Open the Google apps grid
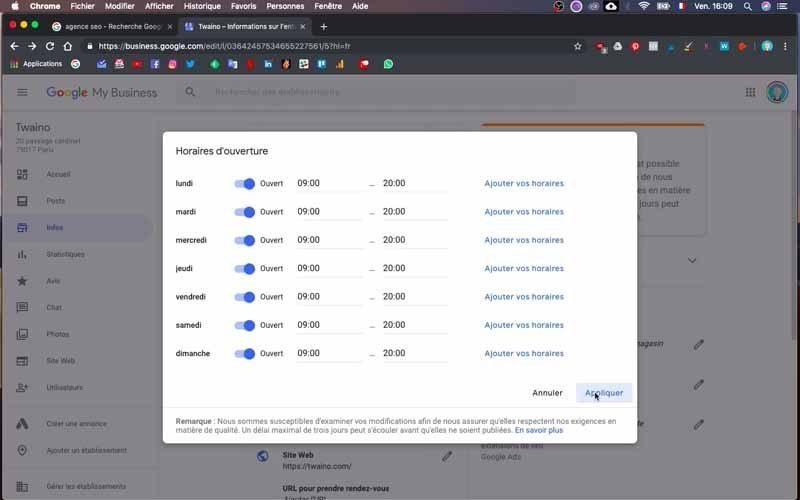The width and height of the screenshot is (800, 500). tap(750, 92)
